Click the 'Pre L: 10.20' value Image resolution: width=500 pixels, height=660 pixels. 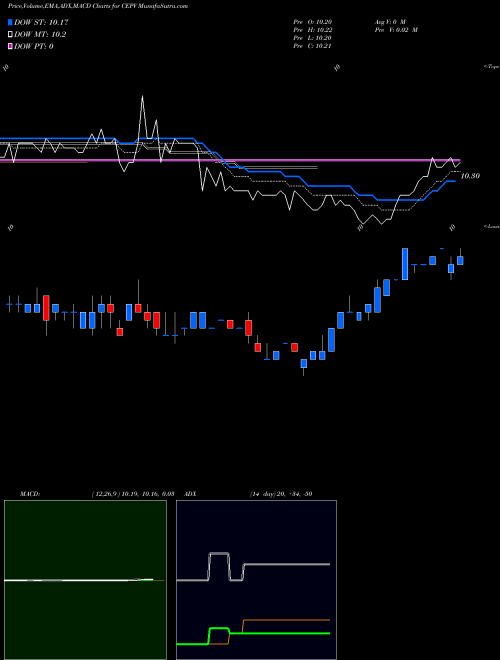tap(313, 38)
